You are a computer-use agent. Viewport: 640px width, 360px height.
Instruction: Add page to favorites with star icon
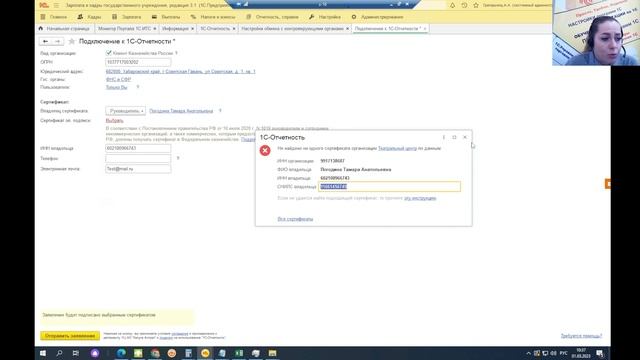pos(72,41)
